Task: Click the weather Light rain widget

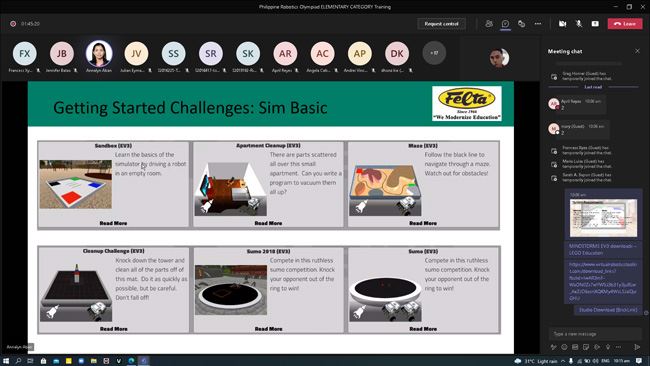Action: click(x=536, y=361)
